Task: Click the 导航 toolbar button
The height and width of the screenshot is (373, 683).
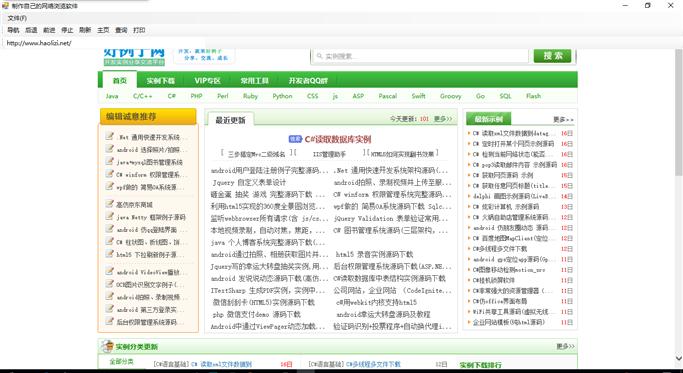Action: [x=13, y=30]
